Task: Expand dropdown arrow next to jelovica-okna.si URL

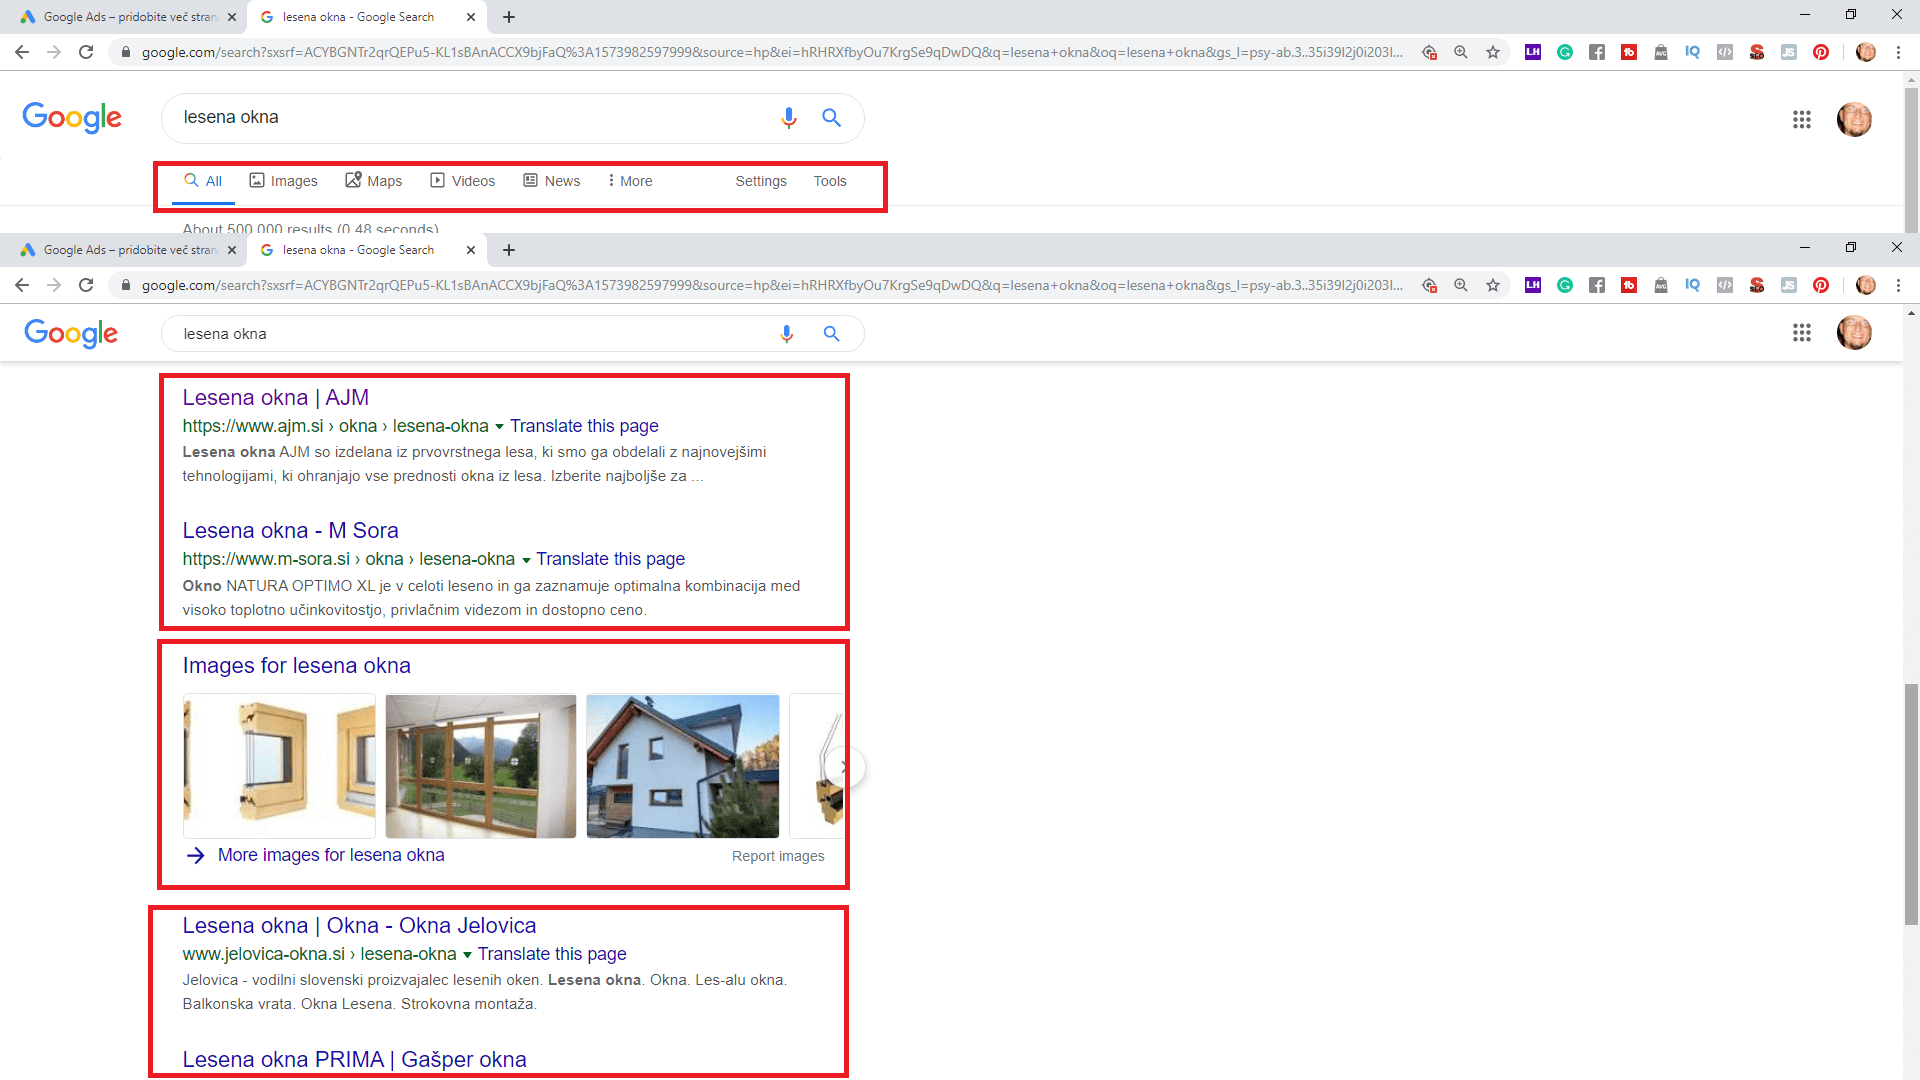Action: click(467, 955)
